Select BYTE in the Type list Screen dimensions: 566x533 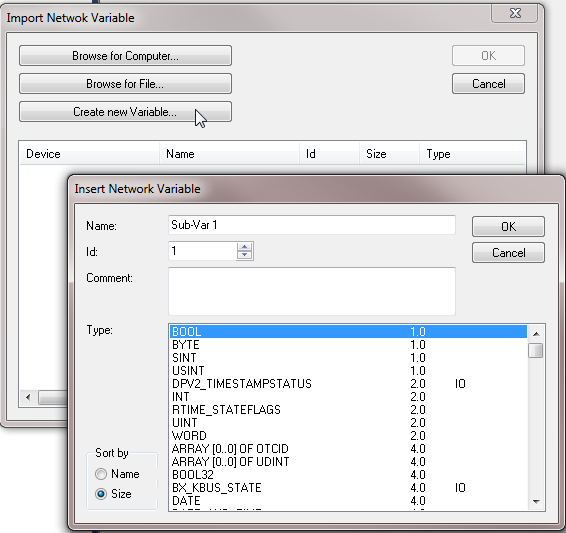tap(348, 345)
